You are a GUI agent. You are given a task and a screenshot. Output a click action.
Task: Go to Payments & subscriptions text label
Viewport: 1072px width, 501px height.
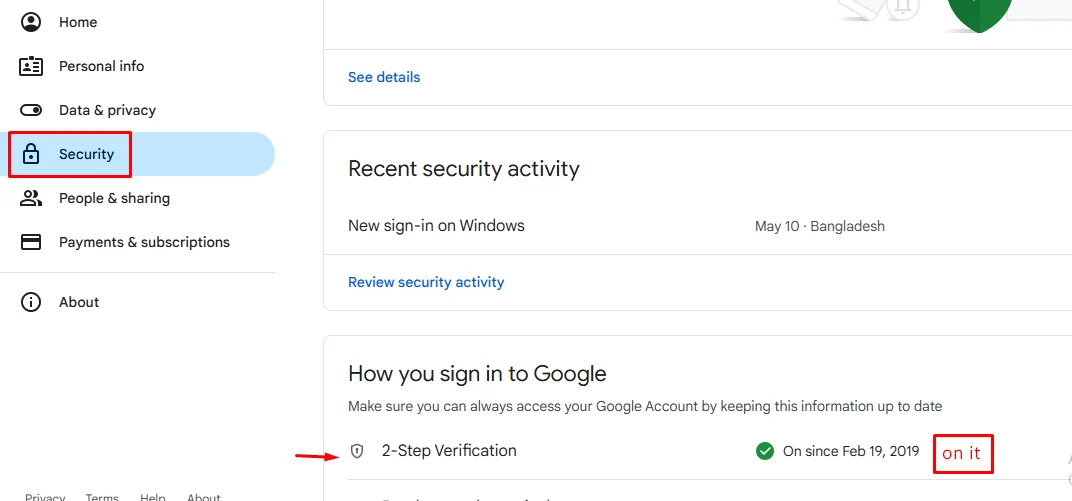click(144, 242)
